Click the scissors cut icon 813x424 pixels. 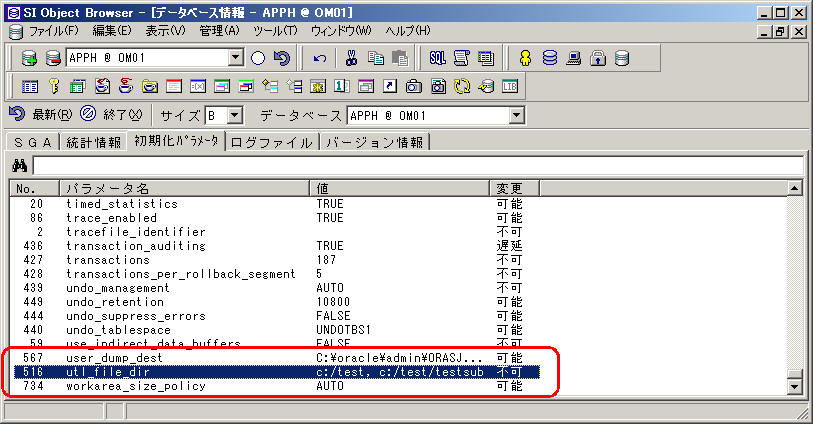(352, 58)
